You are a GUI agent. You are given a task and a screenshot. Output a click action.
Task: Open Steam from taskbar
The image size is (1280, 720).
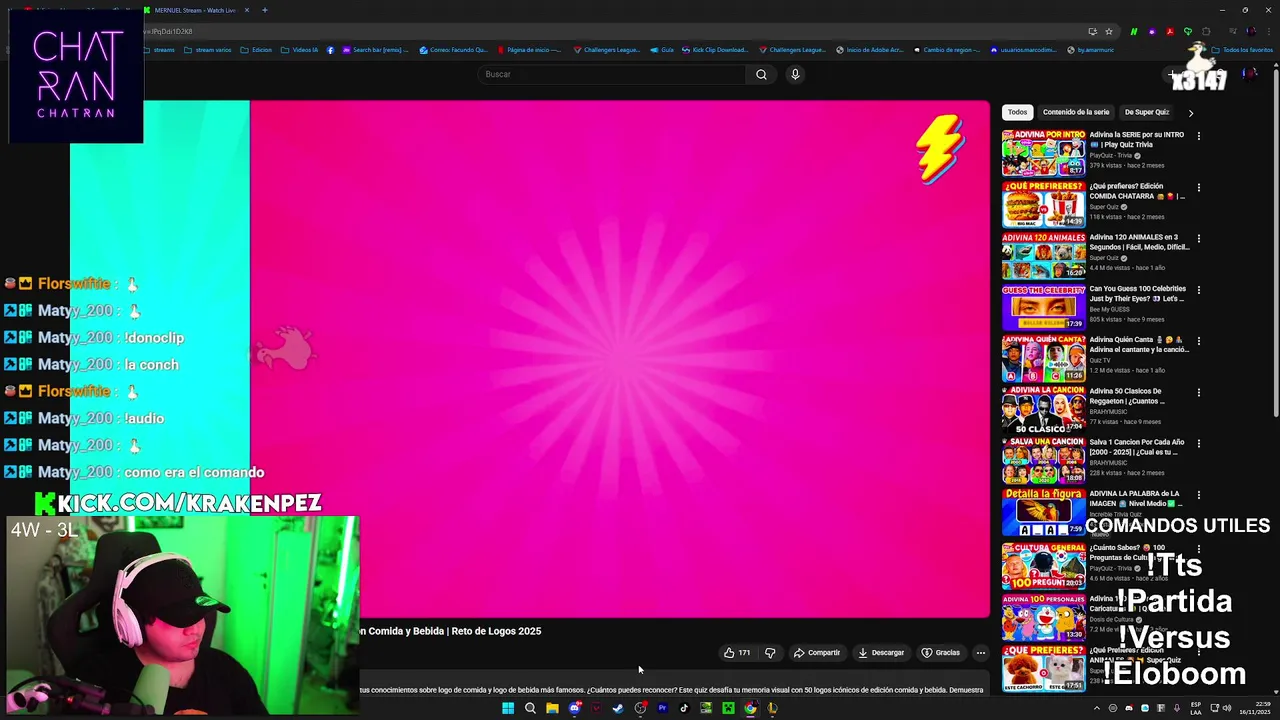(618, 708)
